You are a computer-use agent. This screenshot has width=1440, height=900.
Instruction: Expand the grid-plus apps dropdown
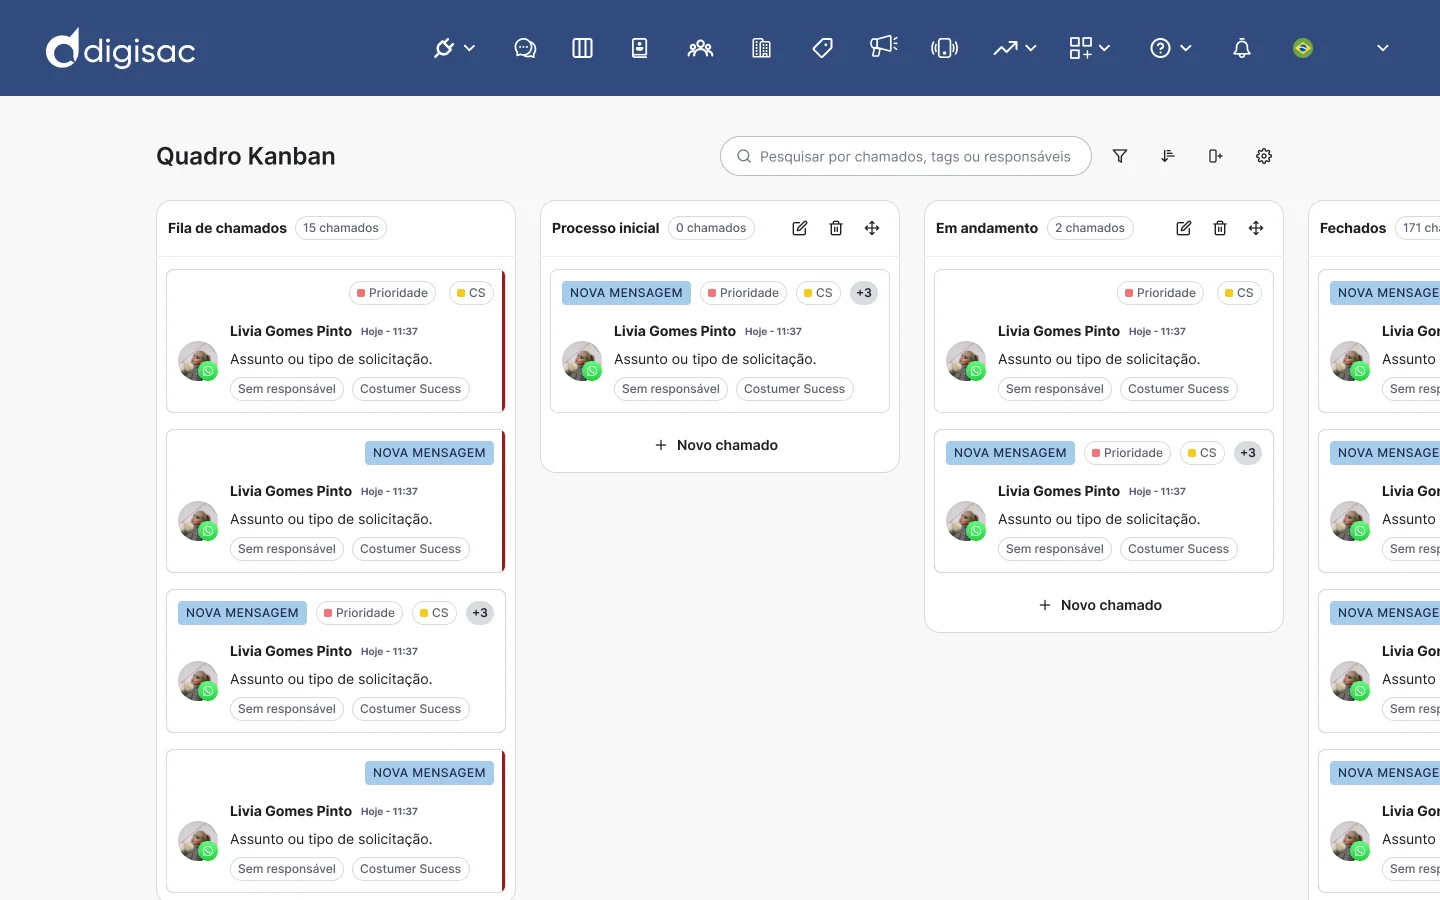pos(1090,48)
